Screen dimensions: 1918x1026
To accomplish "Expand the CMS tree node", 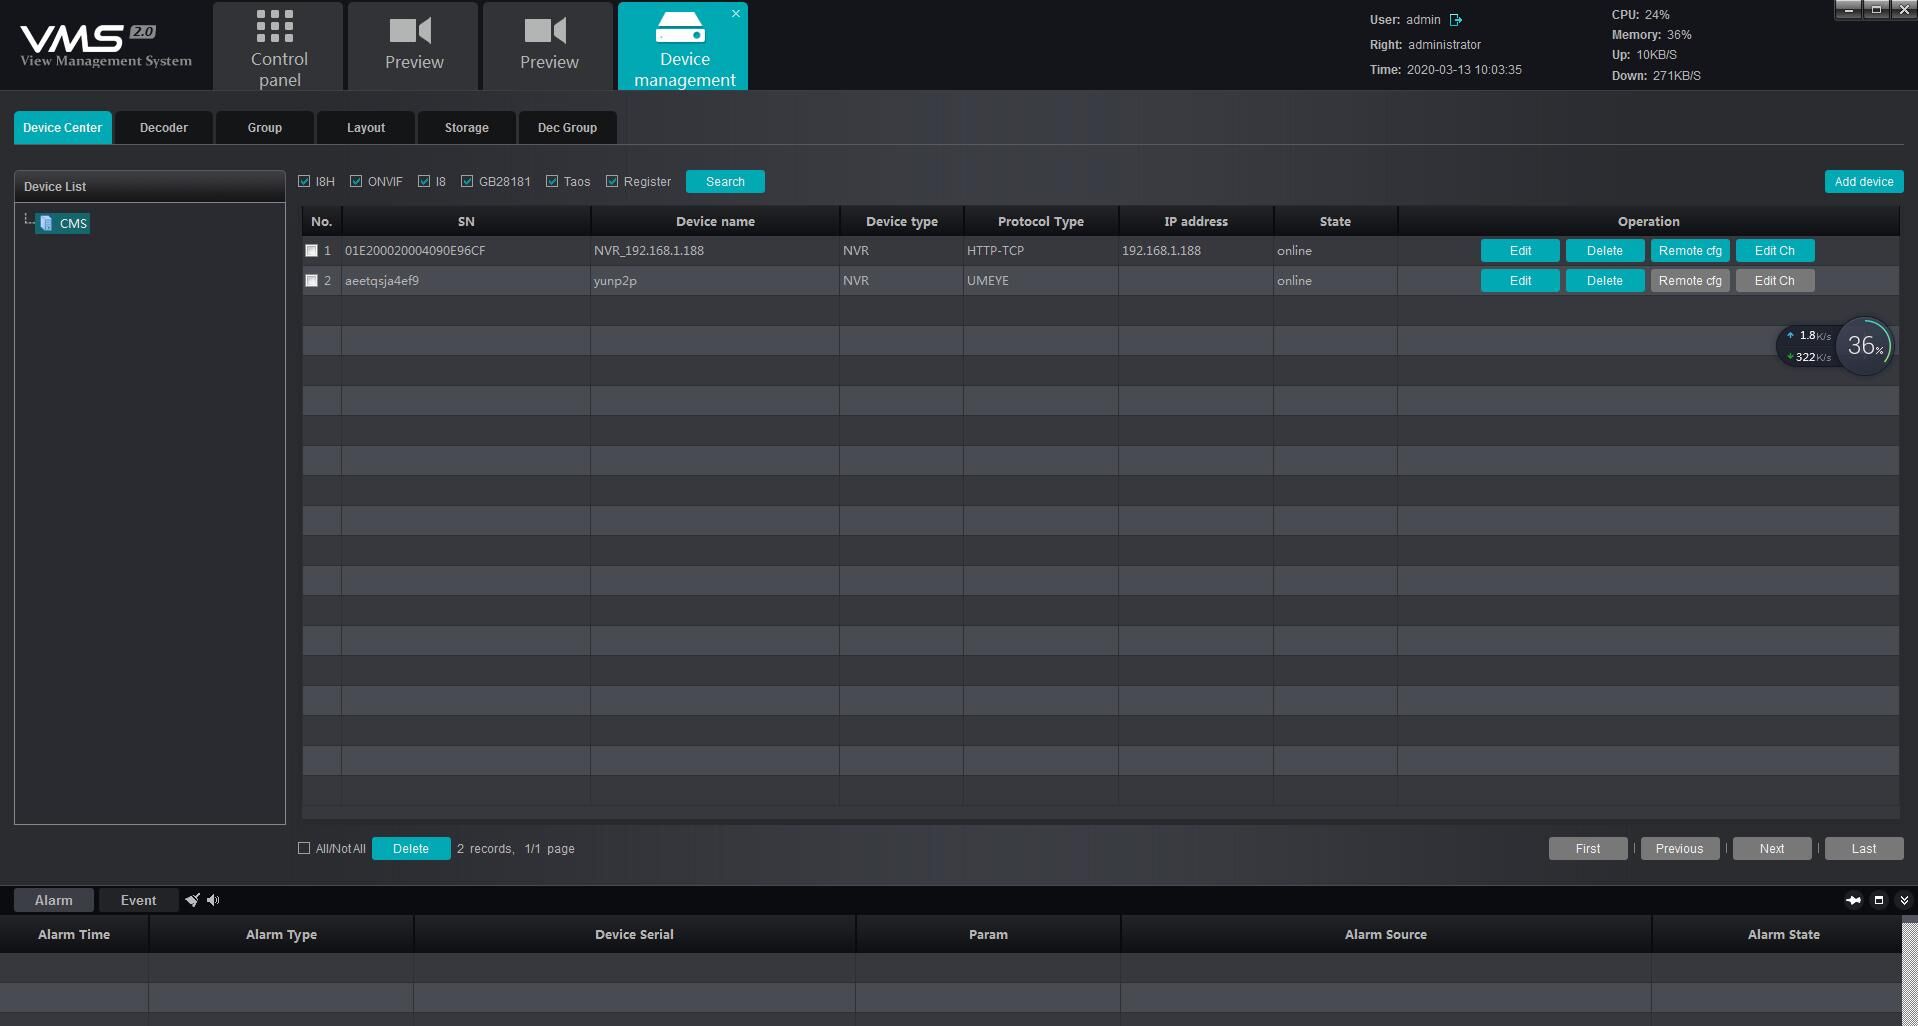I will click(28, 220).
